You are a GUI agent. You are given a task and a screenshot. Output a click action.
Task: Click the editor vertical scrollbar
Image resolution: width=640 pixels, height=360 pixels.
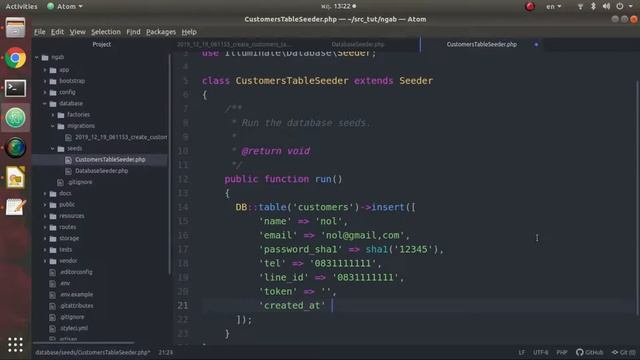tap(637, 198)
